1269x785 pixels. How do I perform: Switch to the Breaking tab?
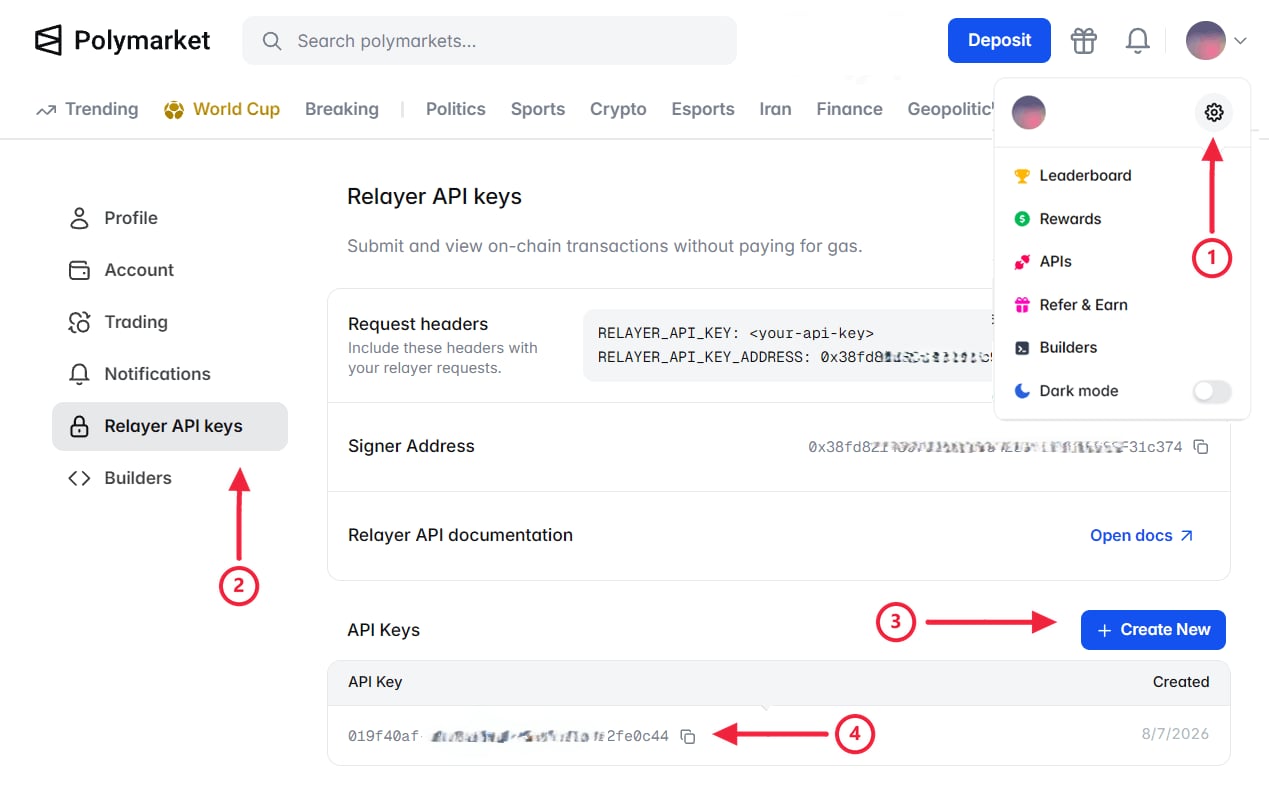pyautogui.click(x=342, y=109)
